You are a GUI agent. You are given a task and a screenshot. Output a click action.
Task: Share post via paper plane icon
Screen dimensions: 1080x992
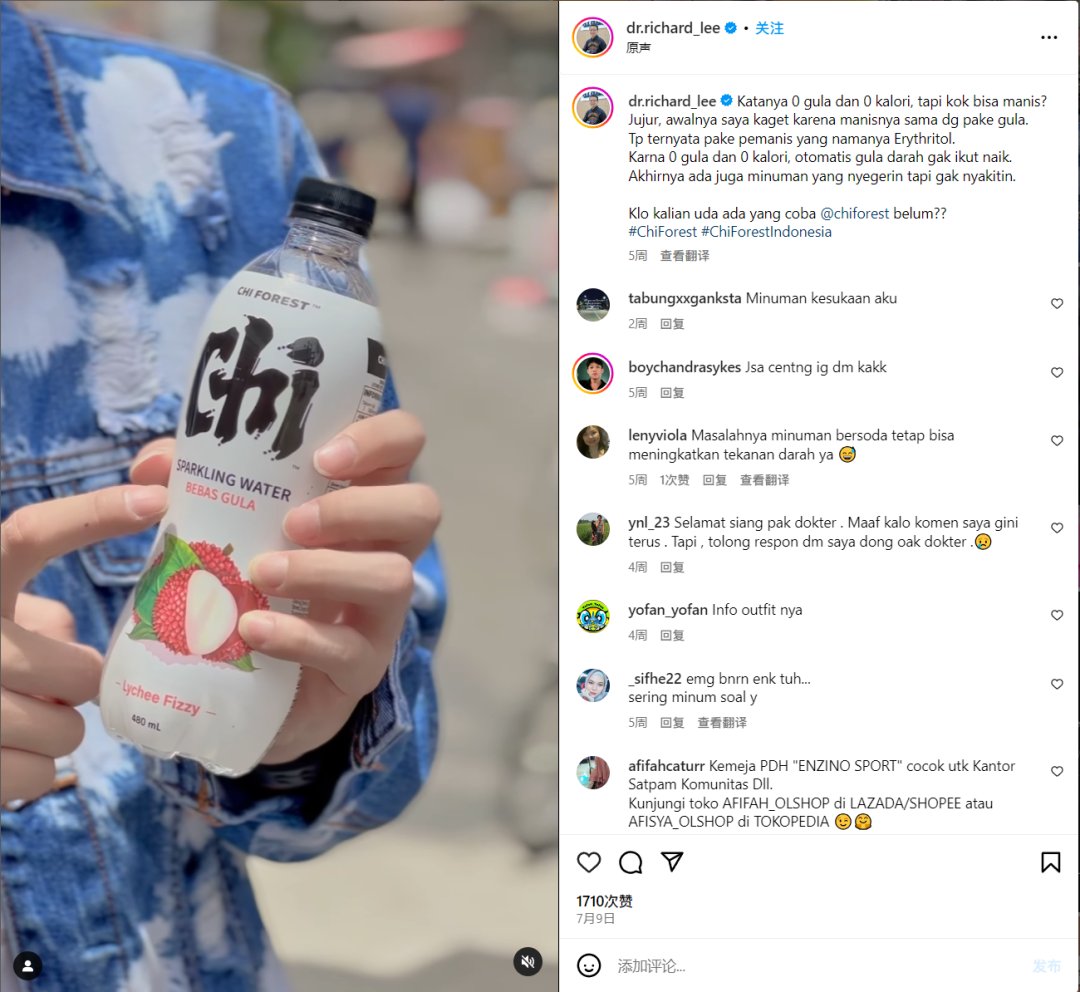672,861
